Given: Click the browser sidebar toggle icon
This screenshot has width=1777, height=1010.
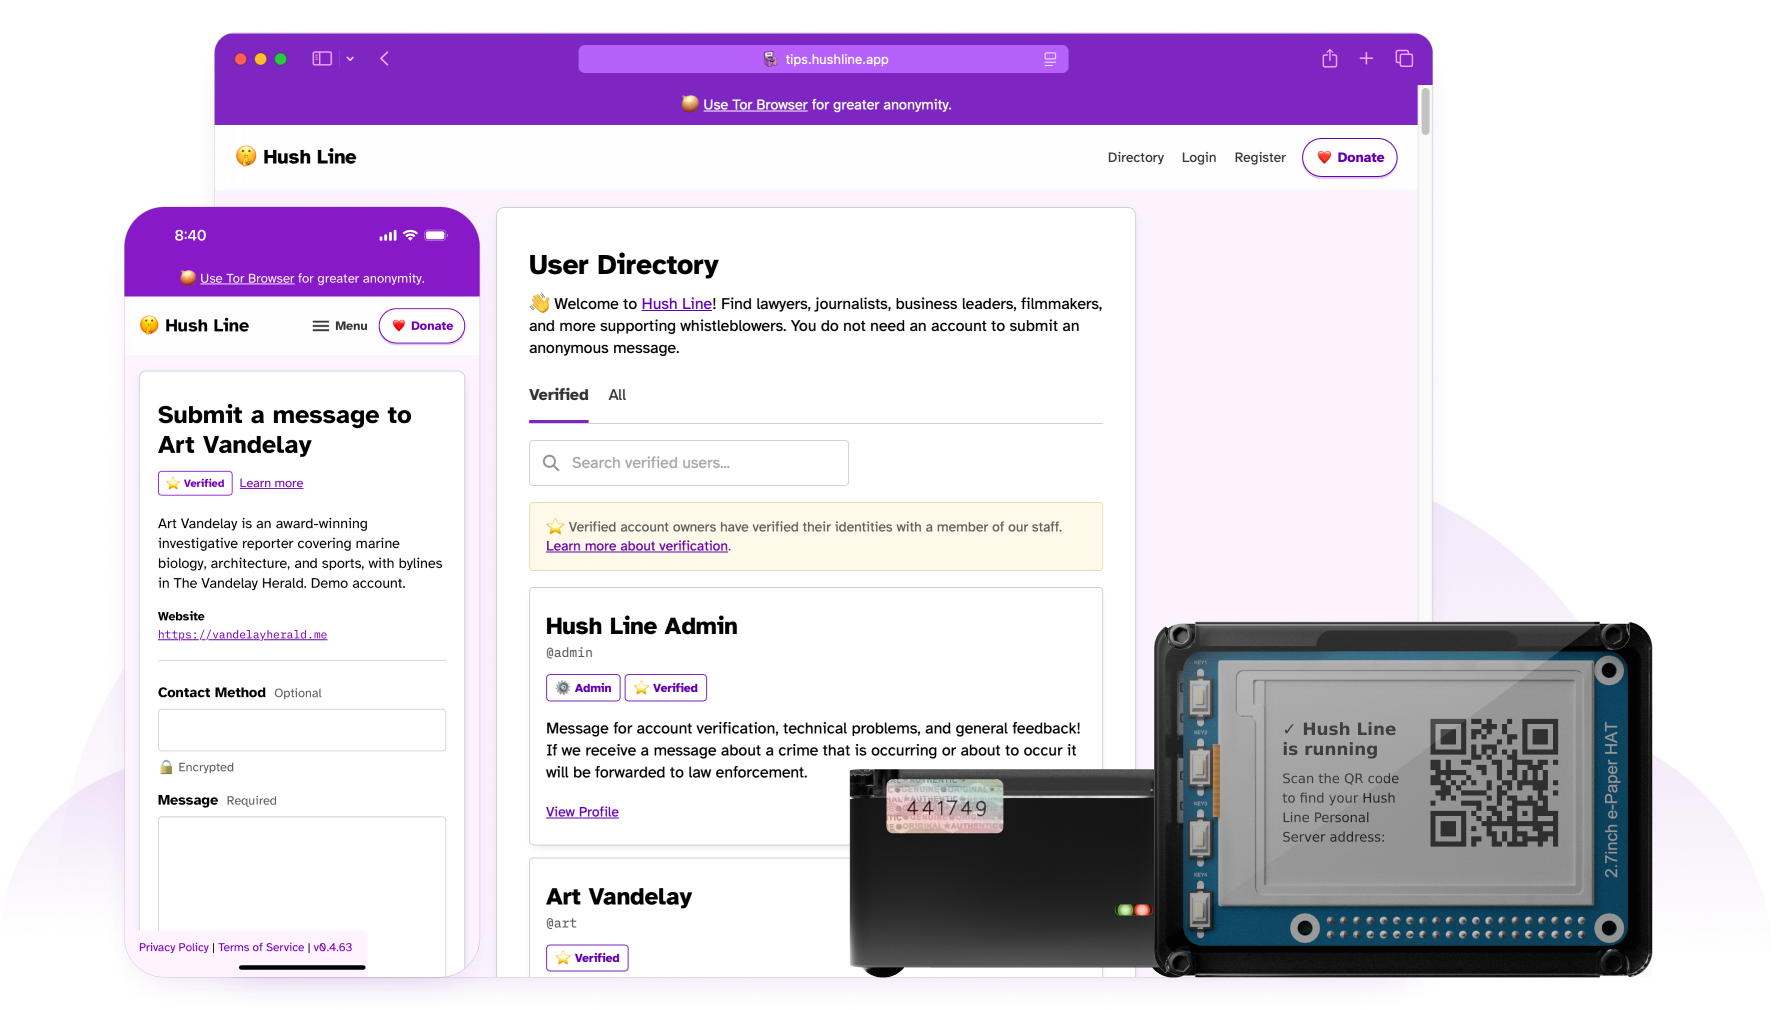Looking at the screenshot, I should [321, 59].
